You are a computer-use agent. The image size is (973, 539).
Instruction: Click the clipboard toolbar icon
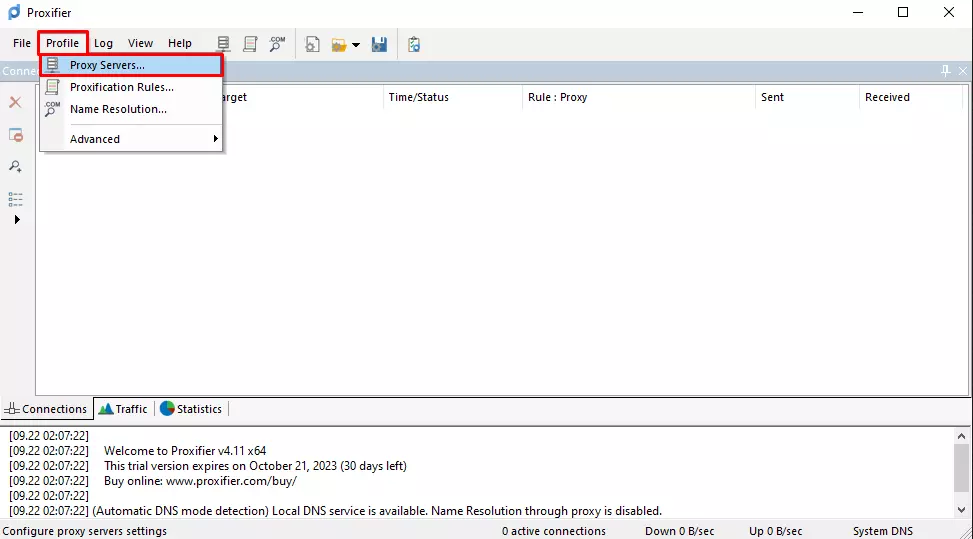(414, 45)
